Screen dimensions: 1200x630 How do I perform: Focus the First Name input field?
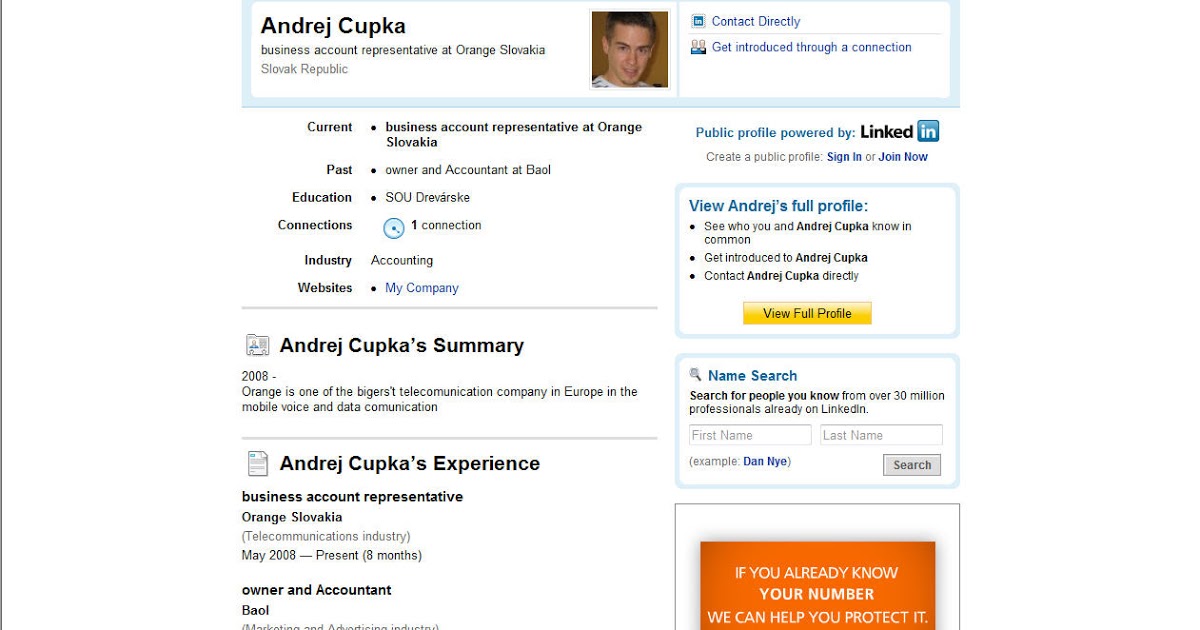(x=750, y=435)
